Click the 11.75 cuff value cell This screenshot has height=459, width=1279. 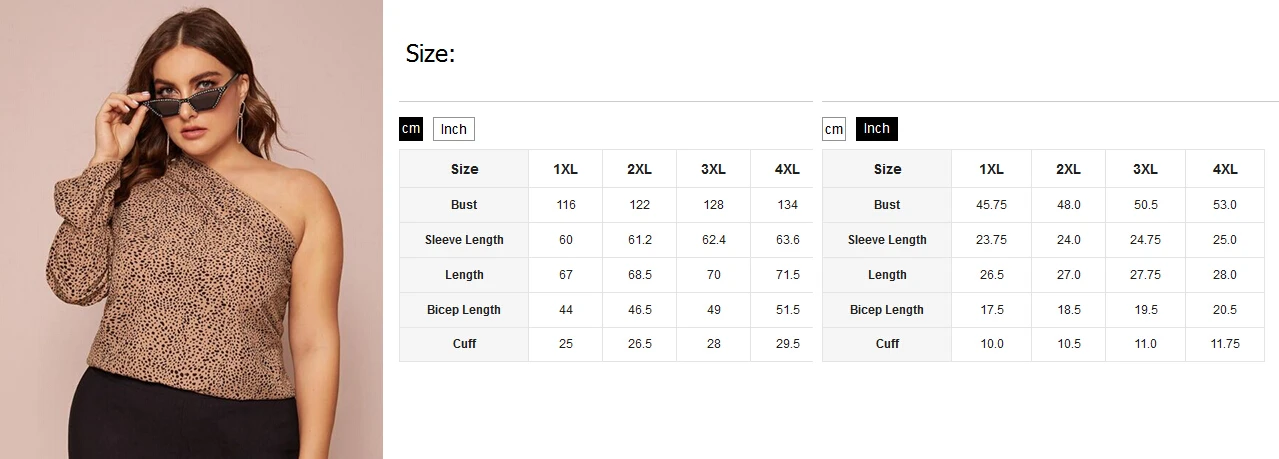click(1225, 344)
